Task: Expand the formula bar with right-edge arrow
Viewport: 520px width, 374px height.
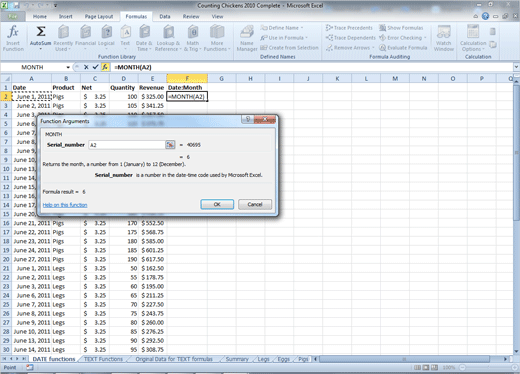Action: pyautogui.click(x=516, y=67)
